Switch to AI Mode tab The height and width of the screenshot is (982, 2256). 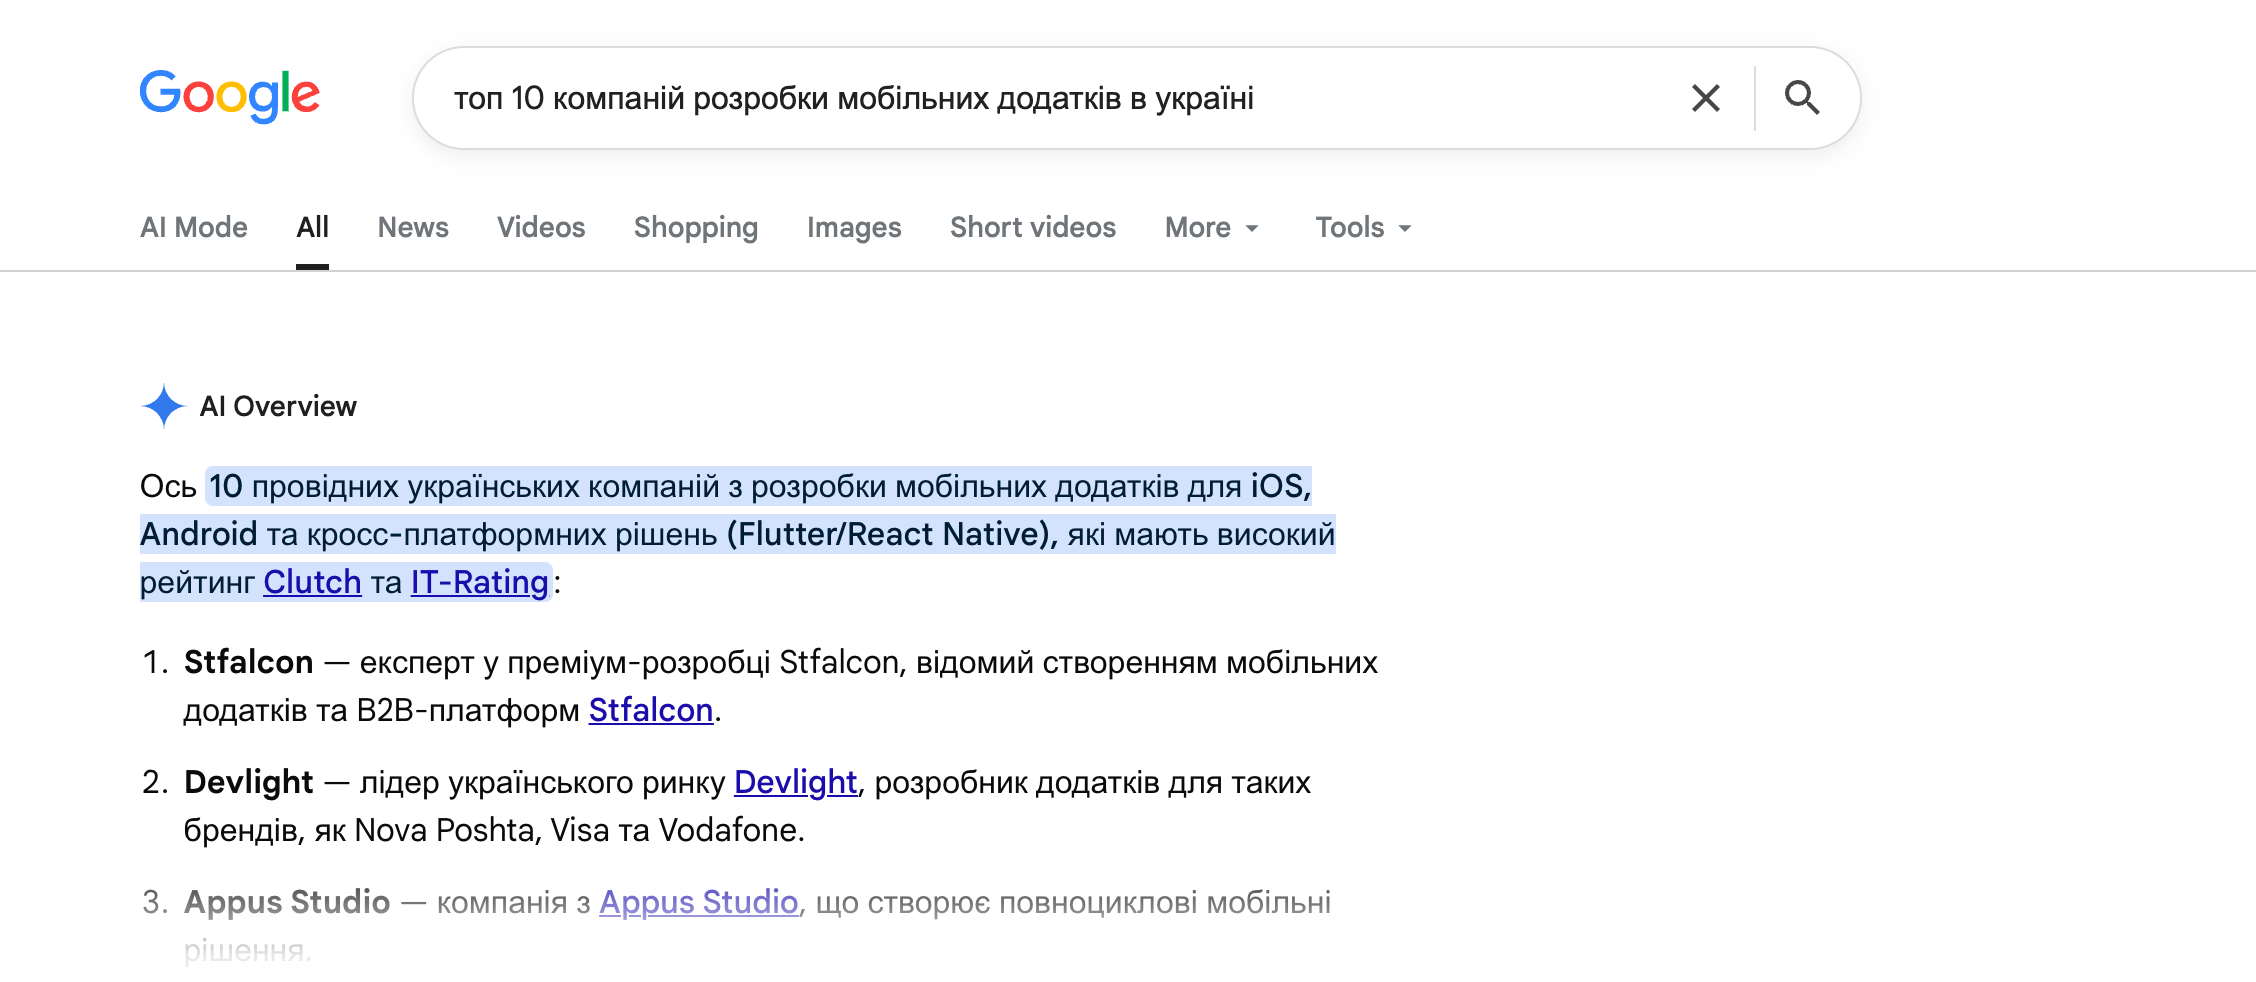tap(194, 228)
